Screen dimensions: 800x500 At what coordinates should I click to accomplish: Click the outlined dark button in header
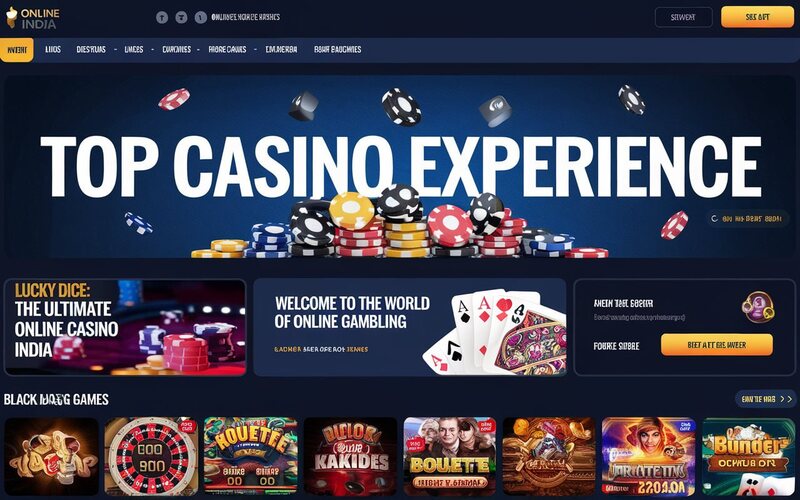pos(683,17)
